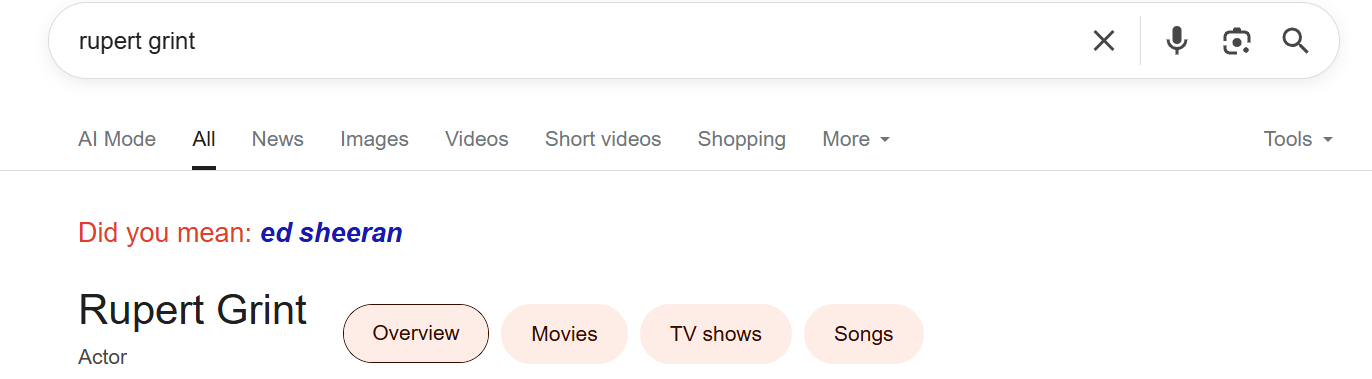Select the All results tab
This screenshot has width=1372, height=379.
tap(204, 139)
